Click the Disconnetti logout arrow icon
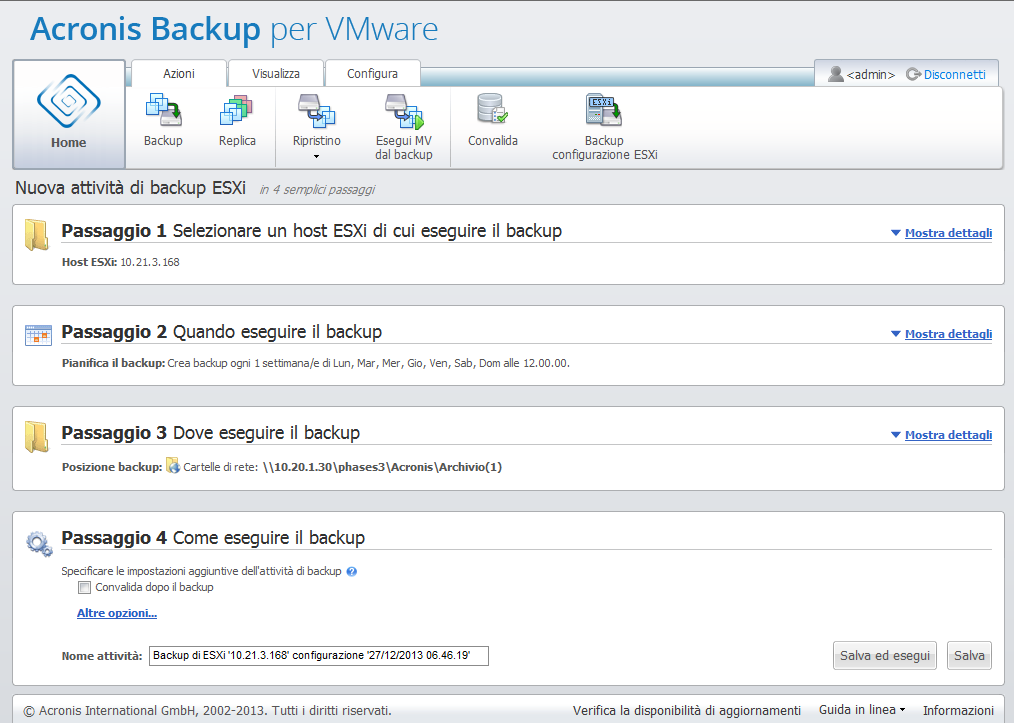1014x723 pixels. click(x=913, y=74)
